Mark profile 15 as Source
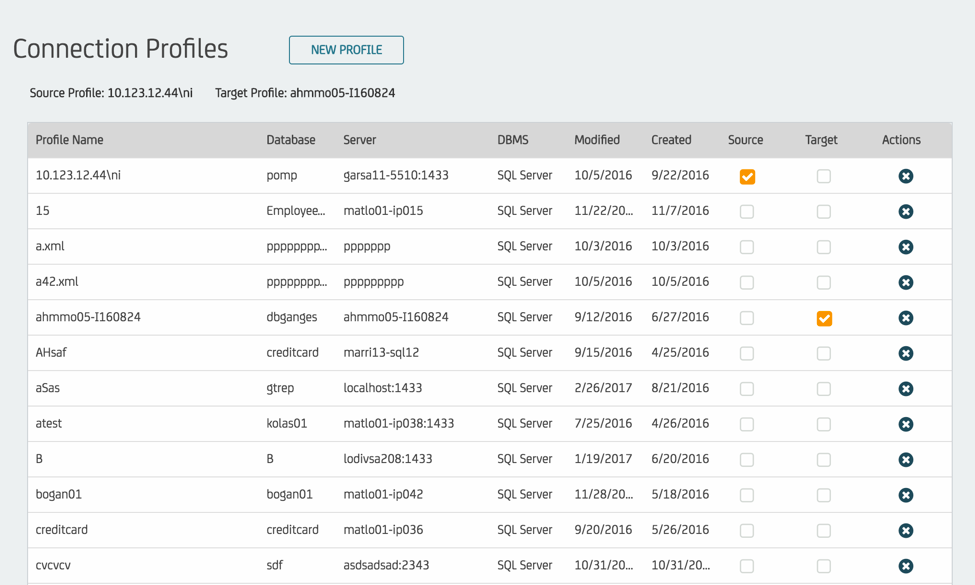Screen dimensions: 975x585 (x=747, y=212)
